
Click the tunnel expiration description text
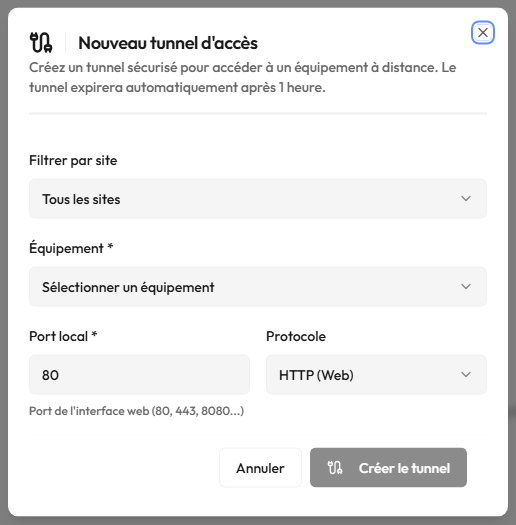(x=242, y=77)
